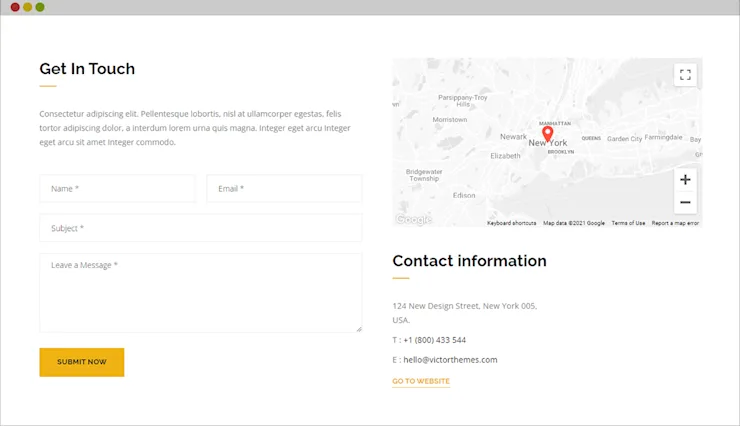Zoom out on the map
Viewport: 740px width, 426px height.
click(685, 202)
